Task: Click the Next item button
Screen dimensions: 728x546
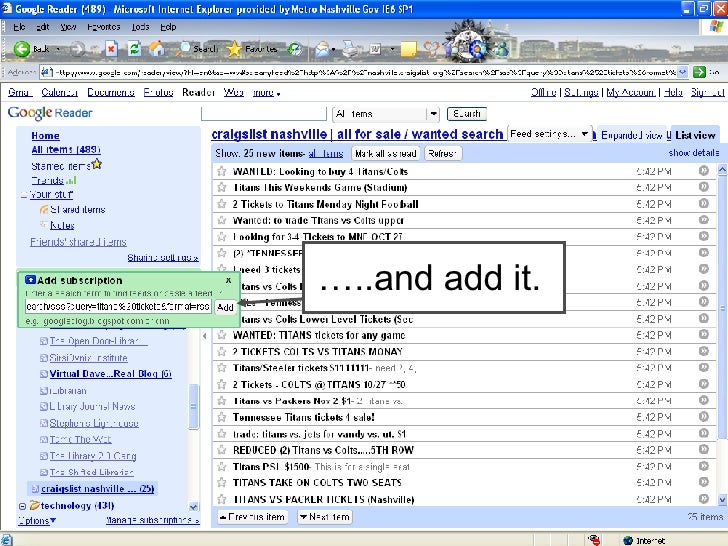Action: click(x=324, y=517)
